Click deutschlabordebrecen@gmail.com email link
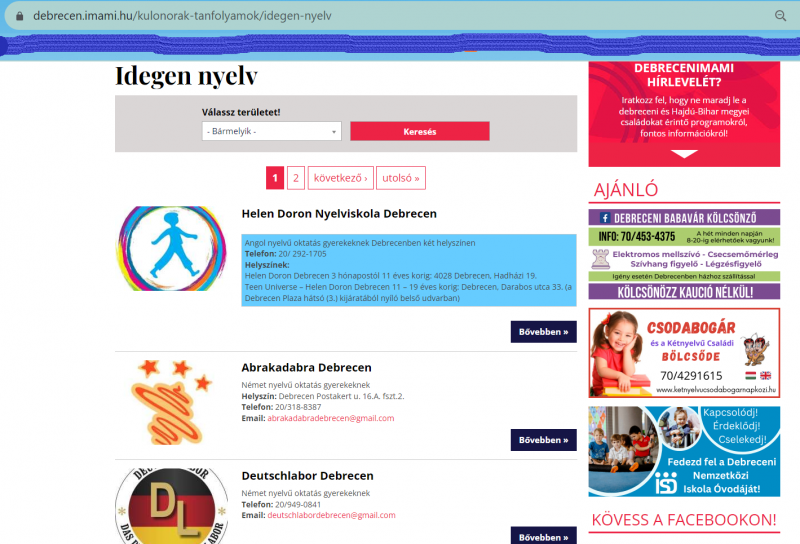The height and width of the screenshot is (544, 800). click(x=331, y=515)
